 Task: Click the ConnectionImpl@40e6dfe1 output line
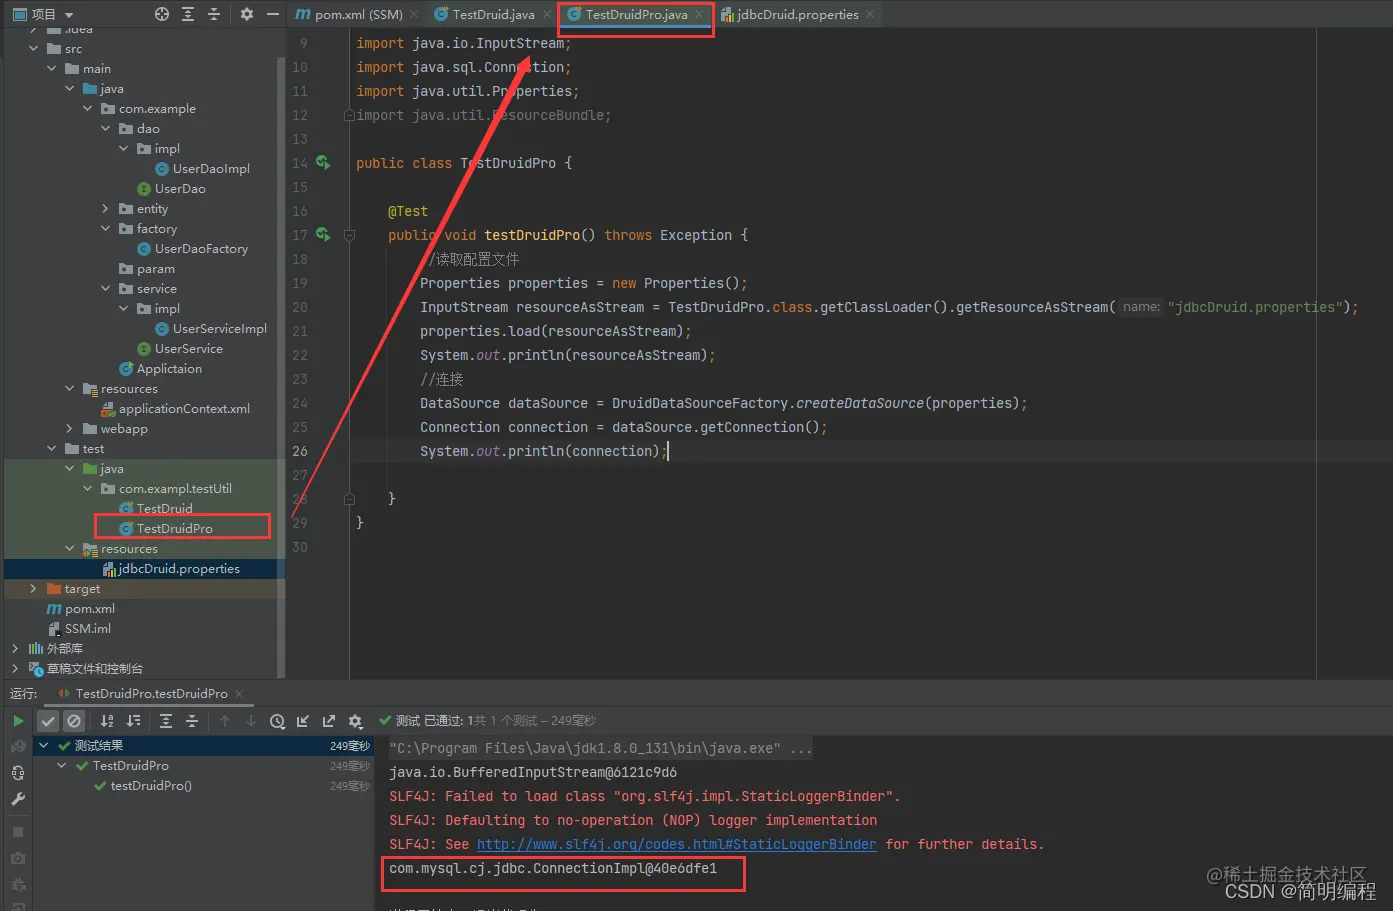(553, 868)
